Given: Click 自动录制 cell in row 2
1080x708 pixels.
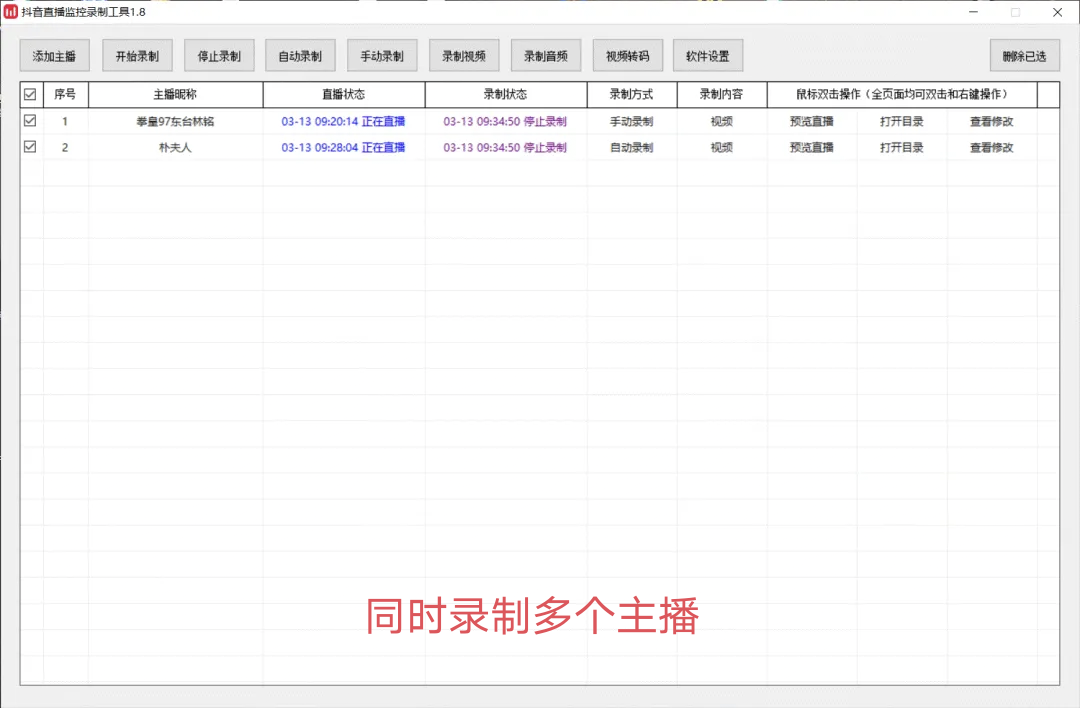Looking at the screenshot, I should tap(632, 147).
